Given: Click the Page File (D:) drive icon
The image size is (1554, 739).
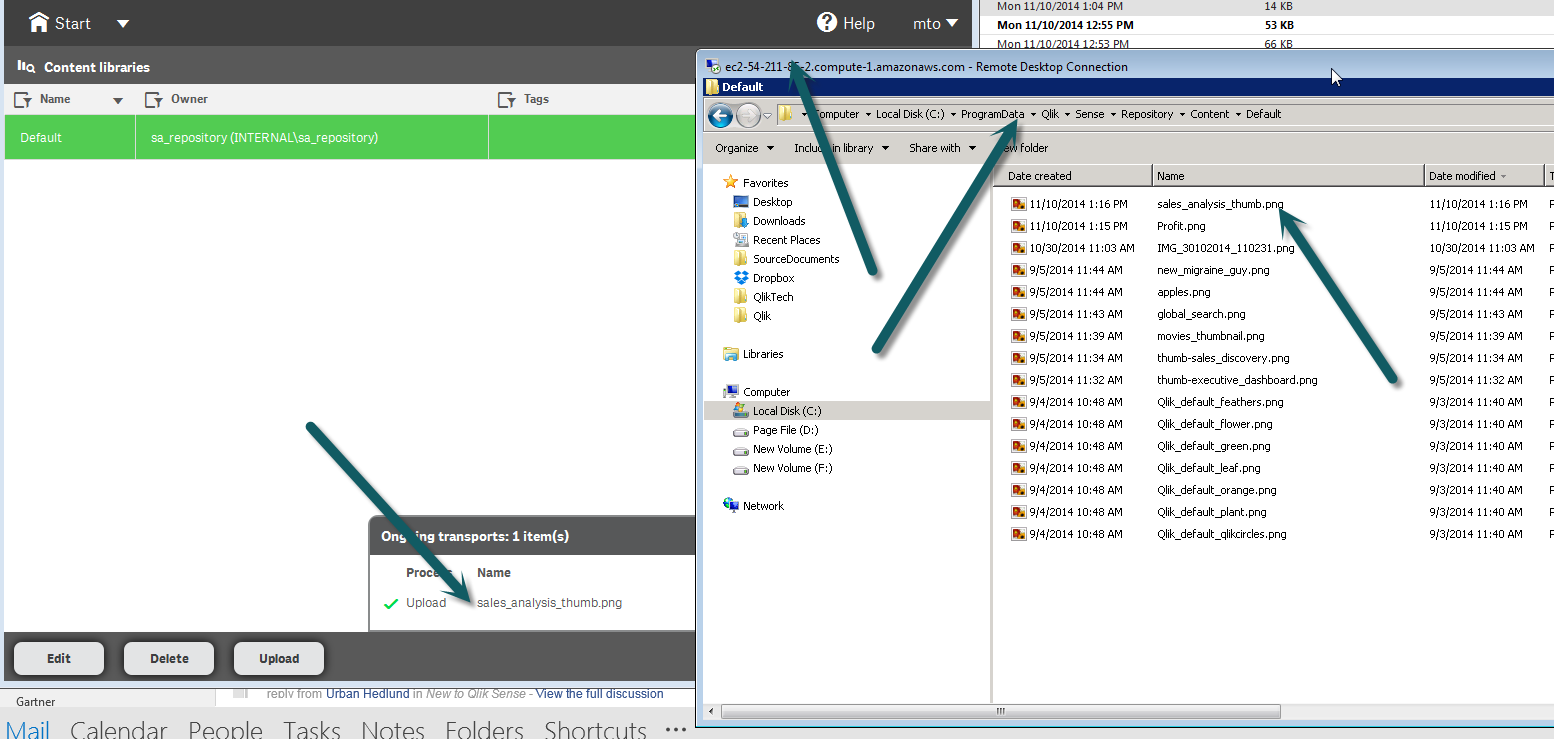Looking at the screenshot, I should [741, 431].
